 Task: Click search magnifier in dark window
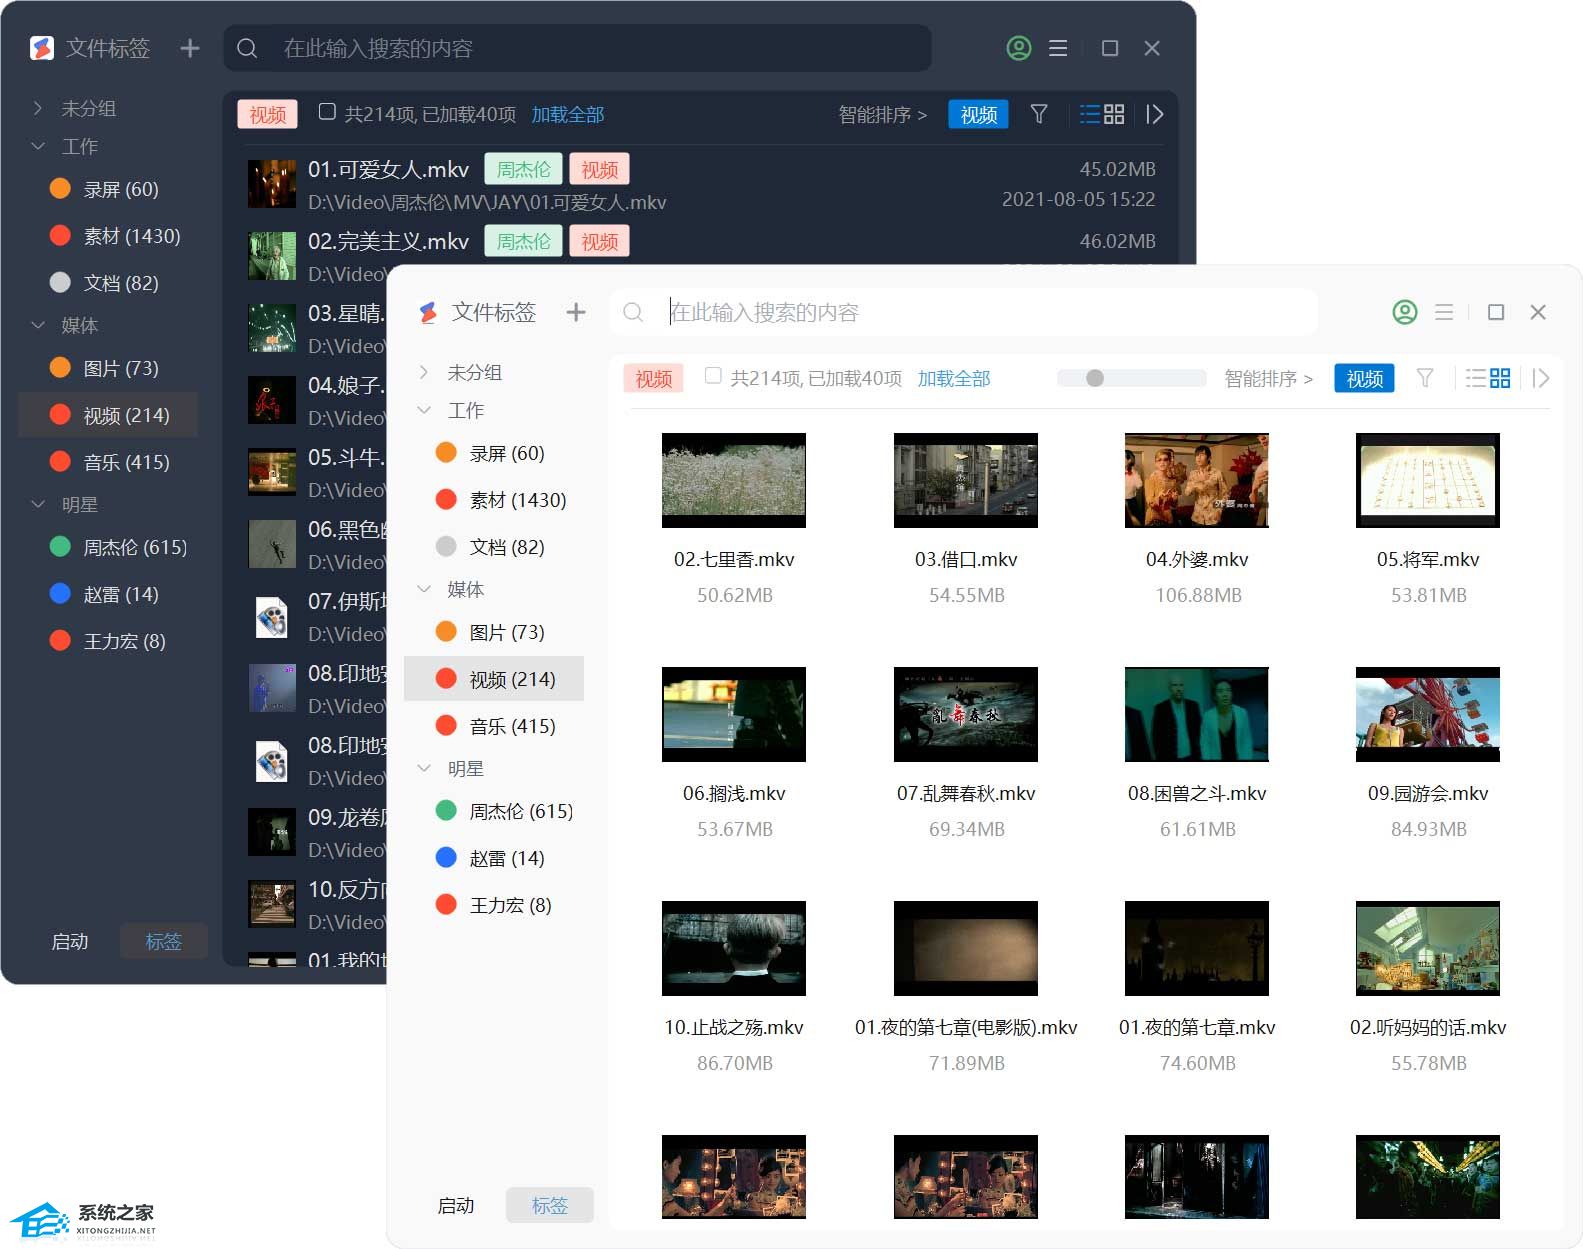point(247,48)
